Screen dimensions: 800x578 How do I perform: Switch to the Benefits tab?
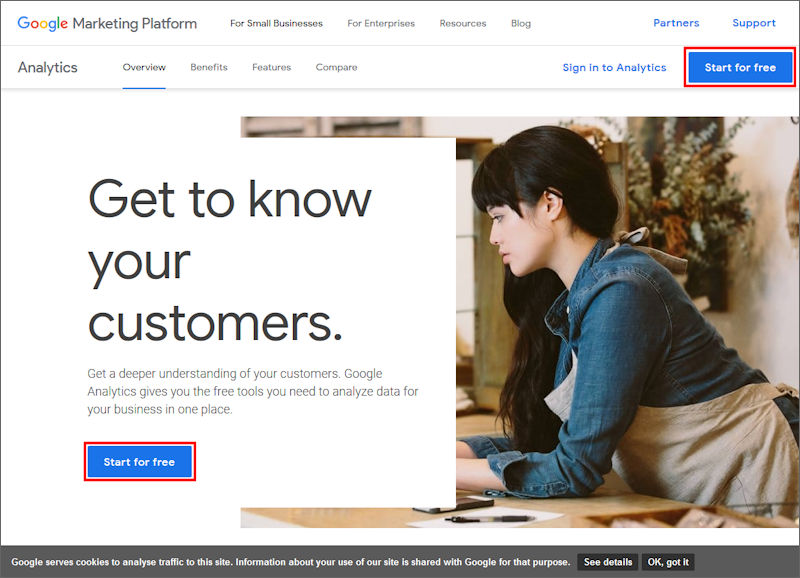pos(209,67)
